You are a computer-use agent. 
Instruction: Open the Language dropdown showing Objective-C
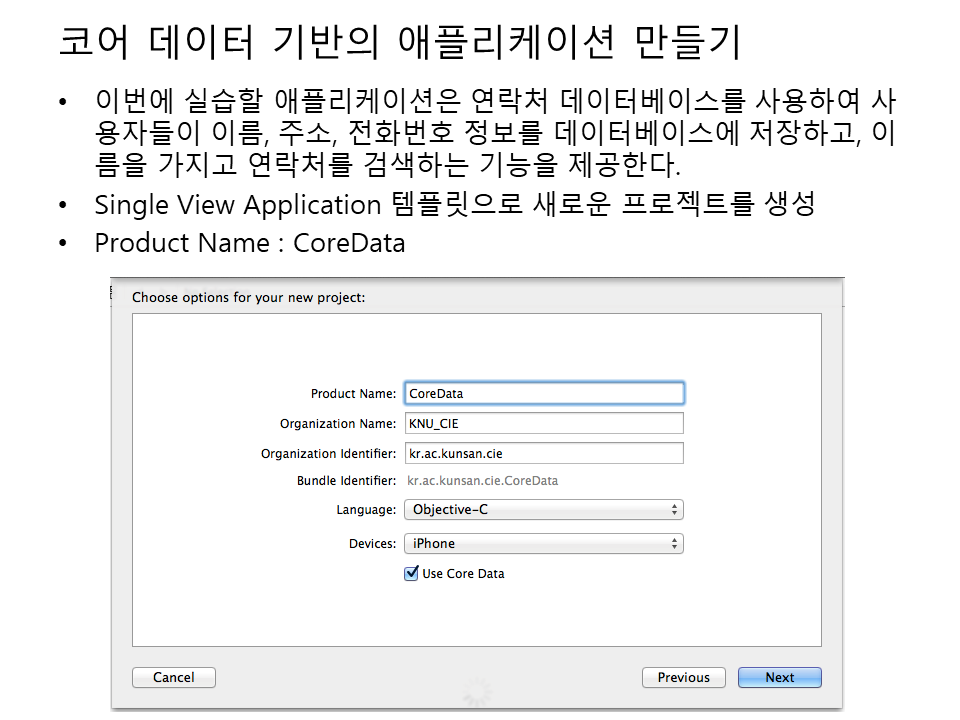pos(544,510)
